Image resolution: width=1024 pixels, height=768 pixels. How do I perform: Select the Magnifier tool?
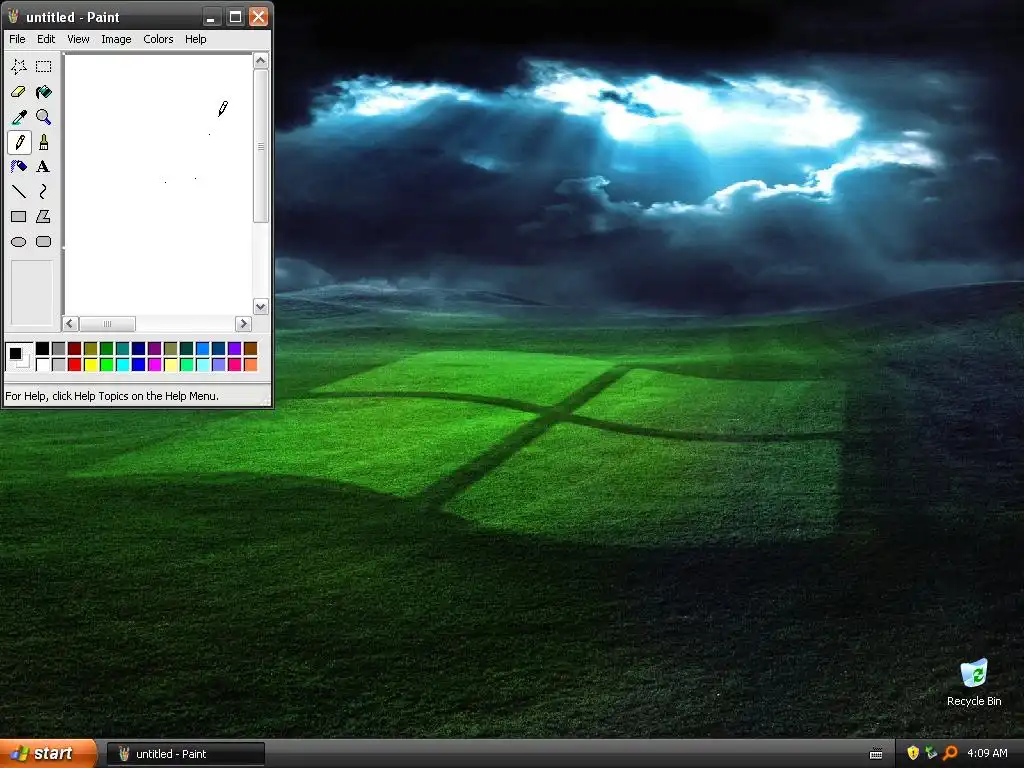(x=44, y=117)
